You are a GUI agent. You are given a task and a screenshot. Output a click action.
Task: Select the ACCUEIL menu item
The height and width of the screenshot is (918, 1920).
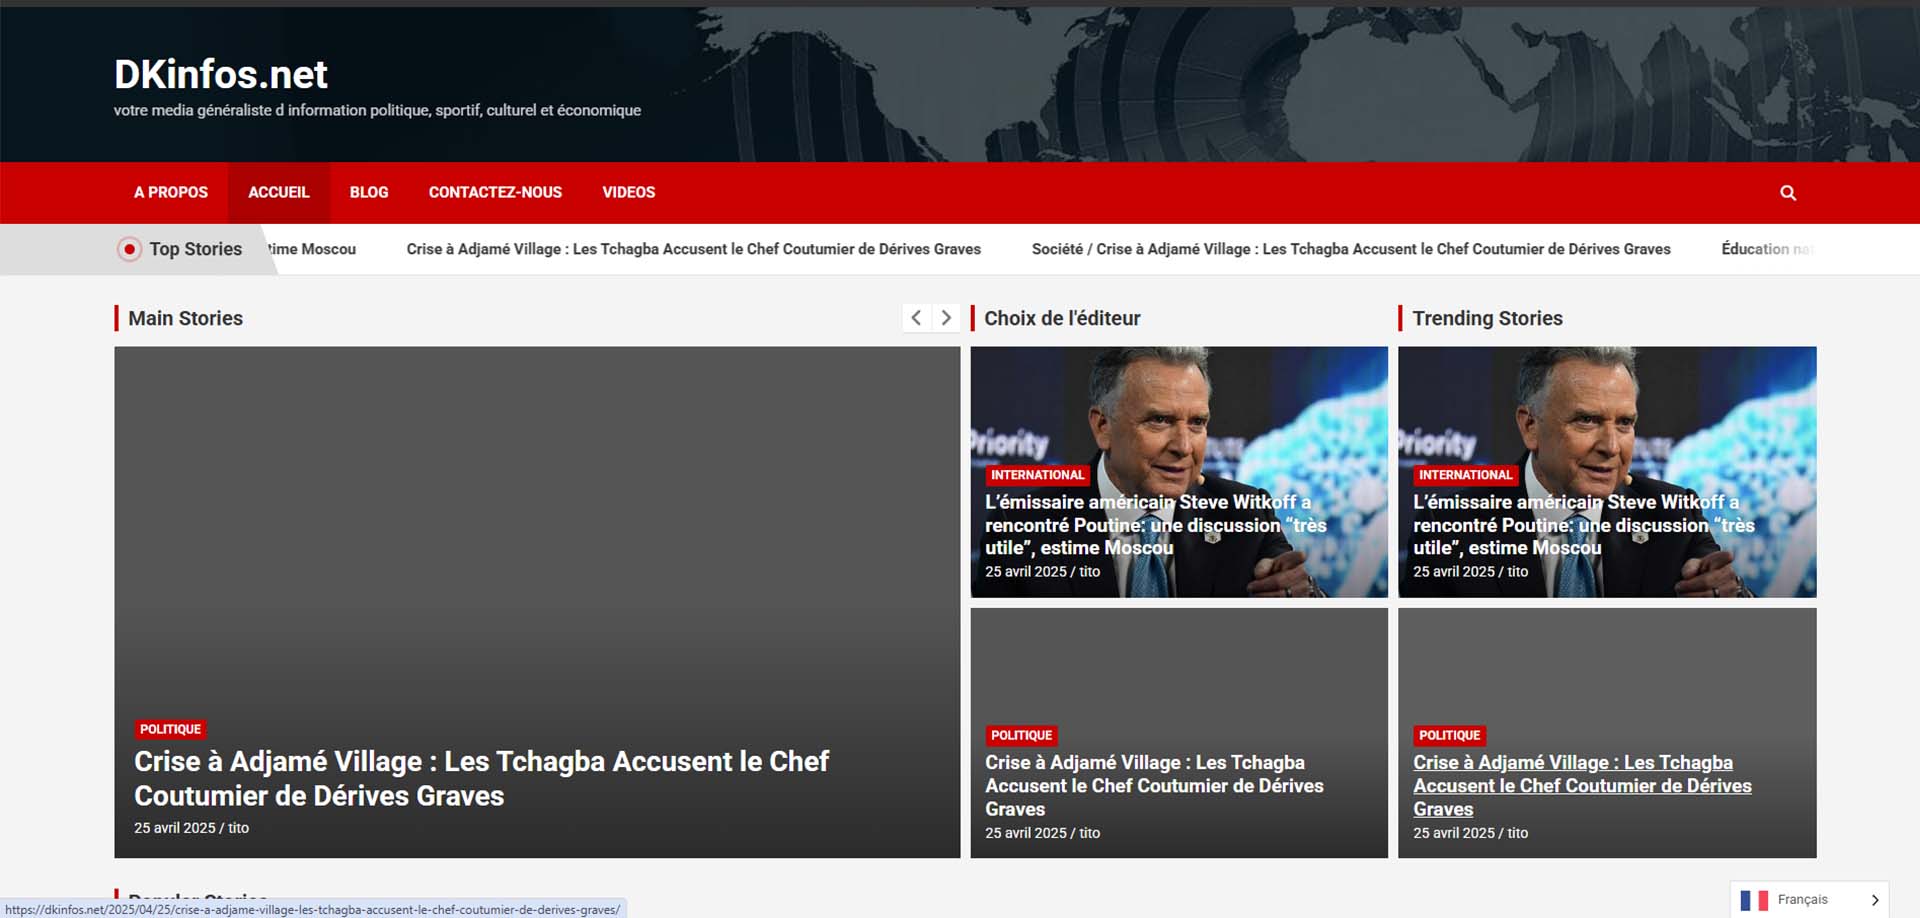coord(278,192)
